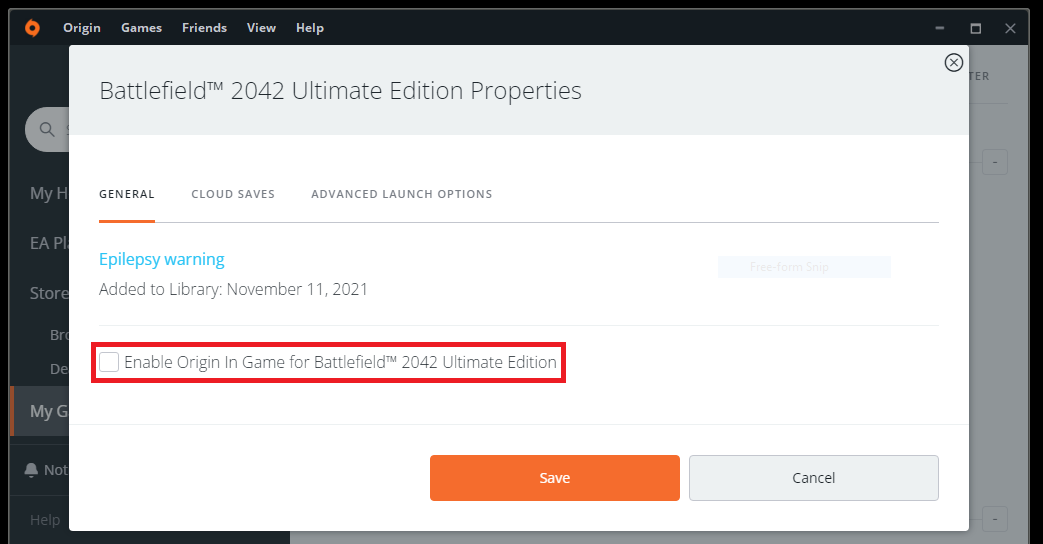Minimize the Origin window
The image size is (1043, 544).
pos(941,28)
